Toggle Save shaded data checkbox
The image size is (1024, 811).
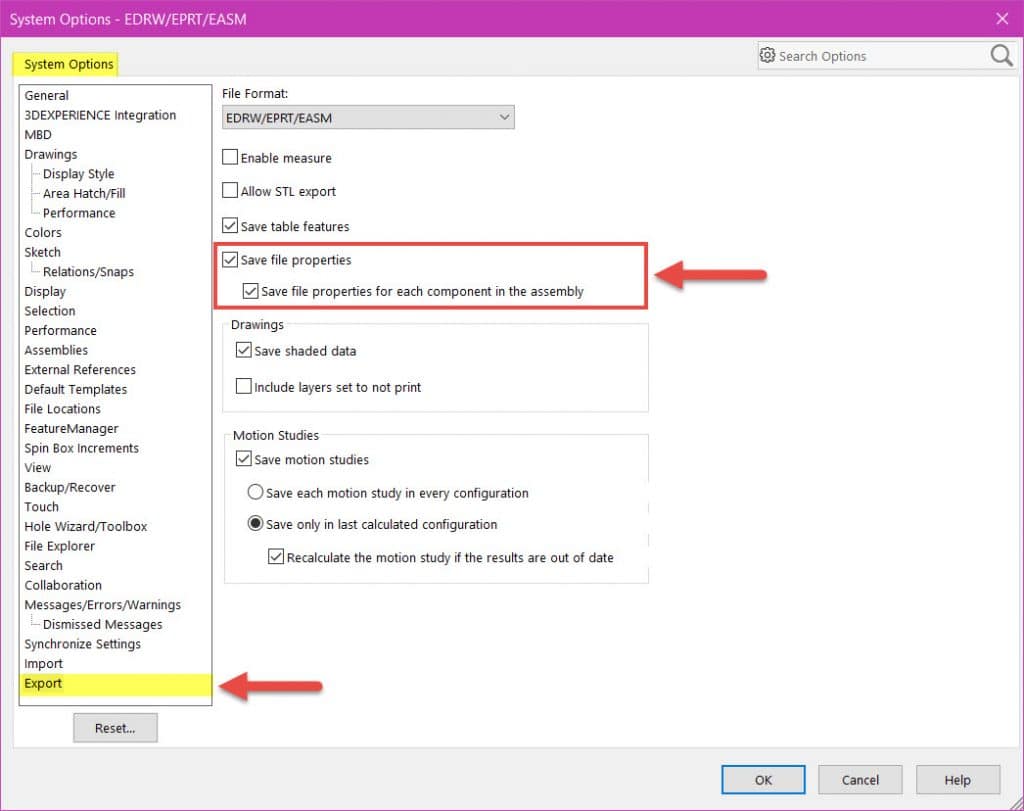pyautogui.click(x=244, y=351)
